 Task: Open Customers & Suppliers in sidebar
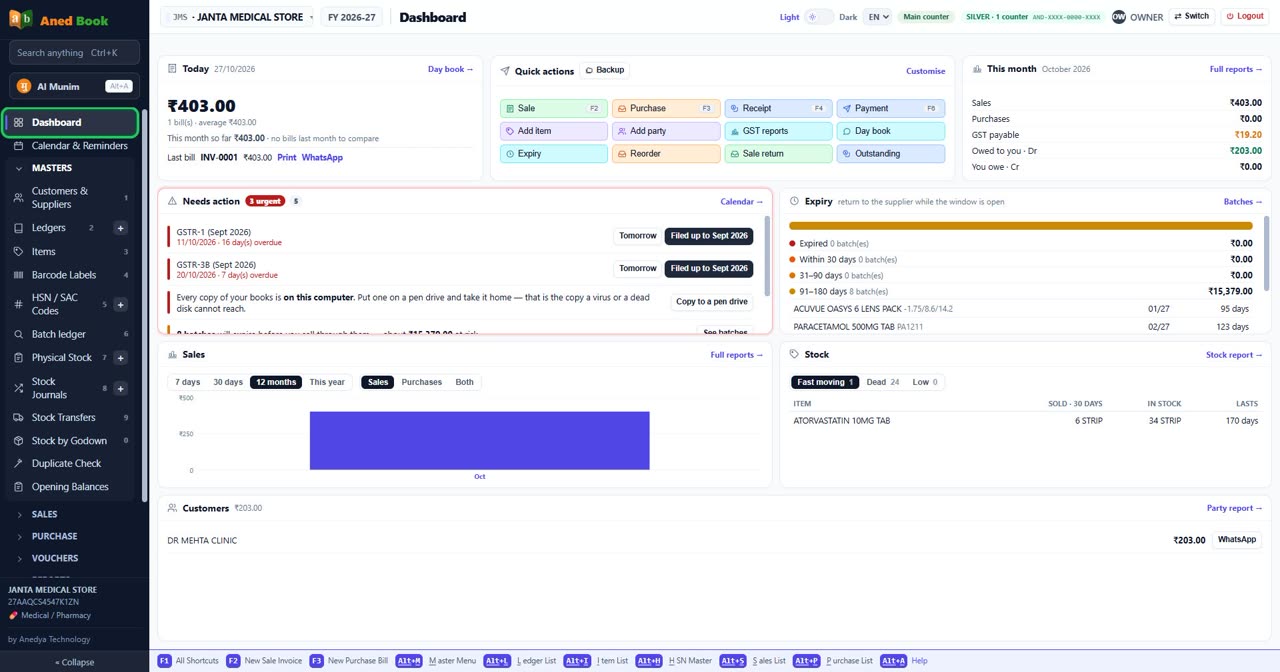coord(70,197)
